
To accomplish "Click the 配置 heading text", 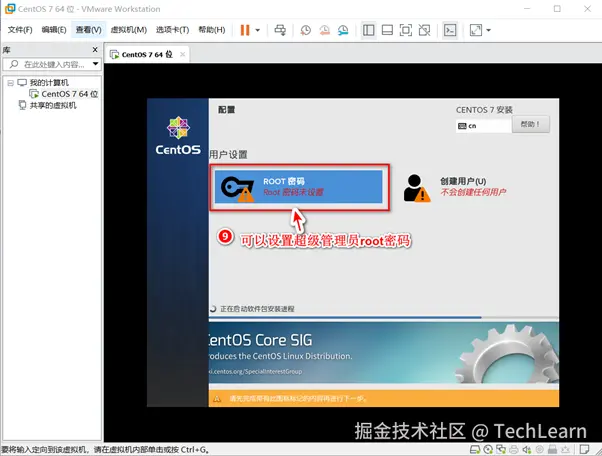I will coord(227,110).
